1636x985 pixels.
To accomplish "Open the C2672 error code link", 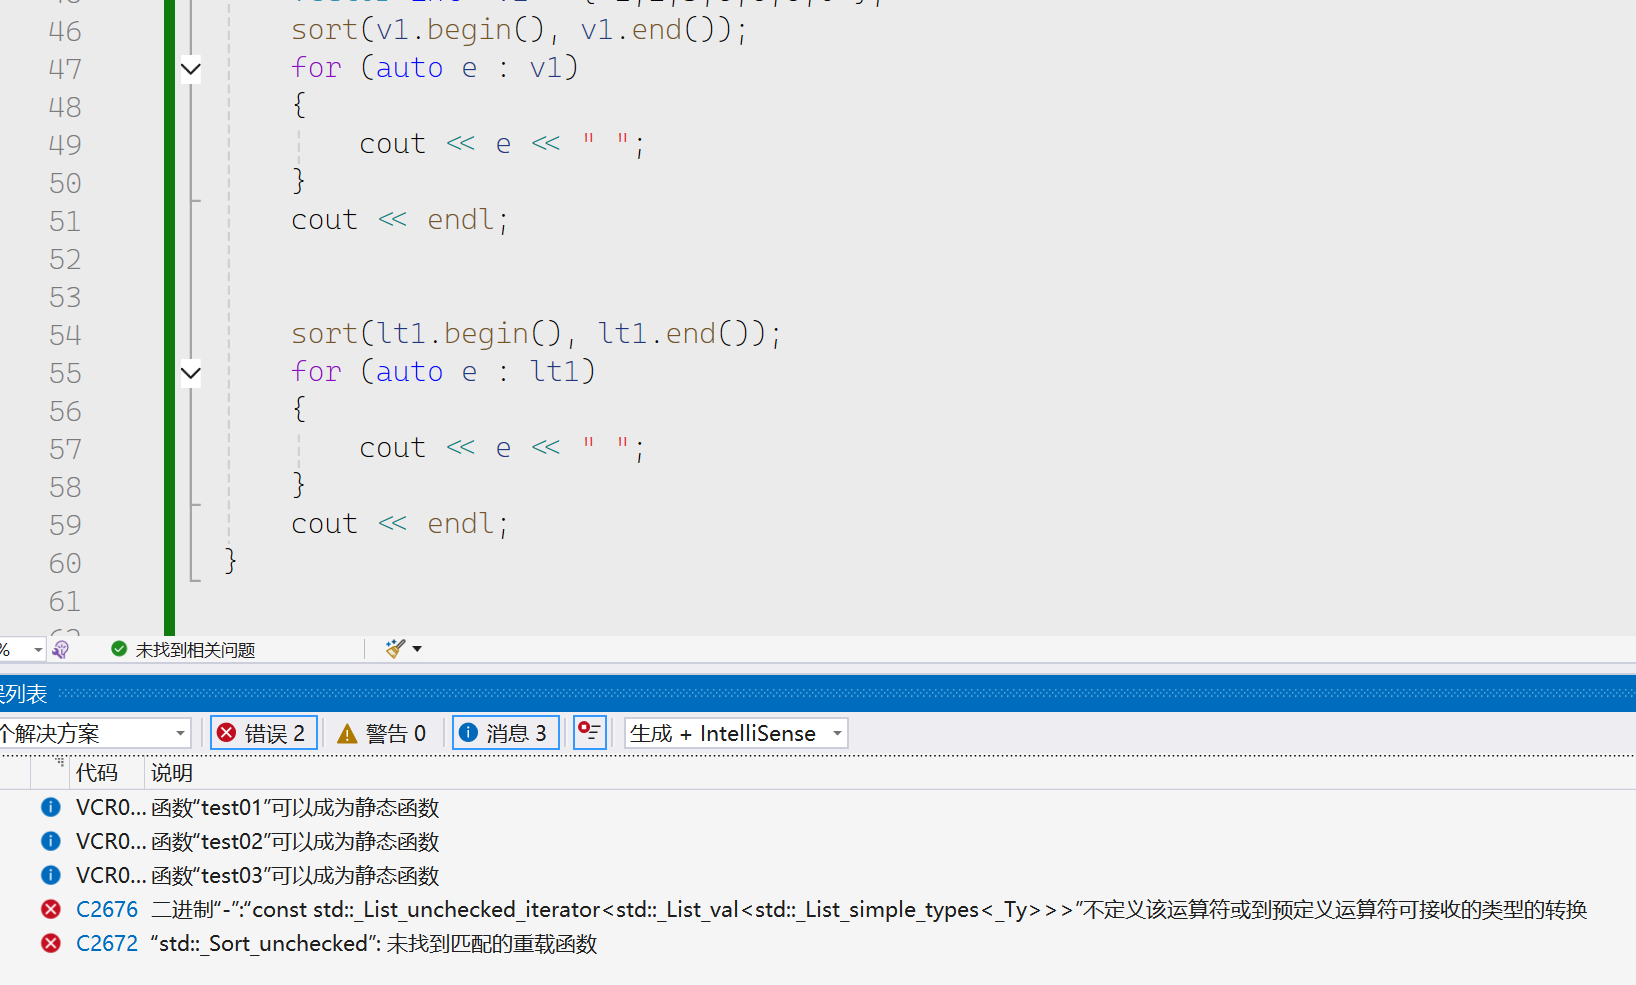I will pyautogui.click(x=107, y=943).
